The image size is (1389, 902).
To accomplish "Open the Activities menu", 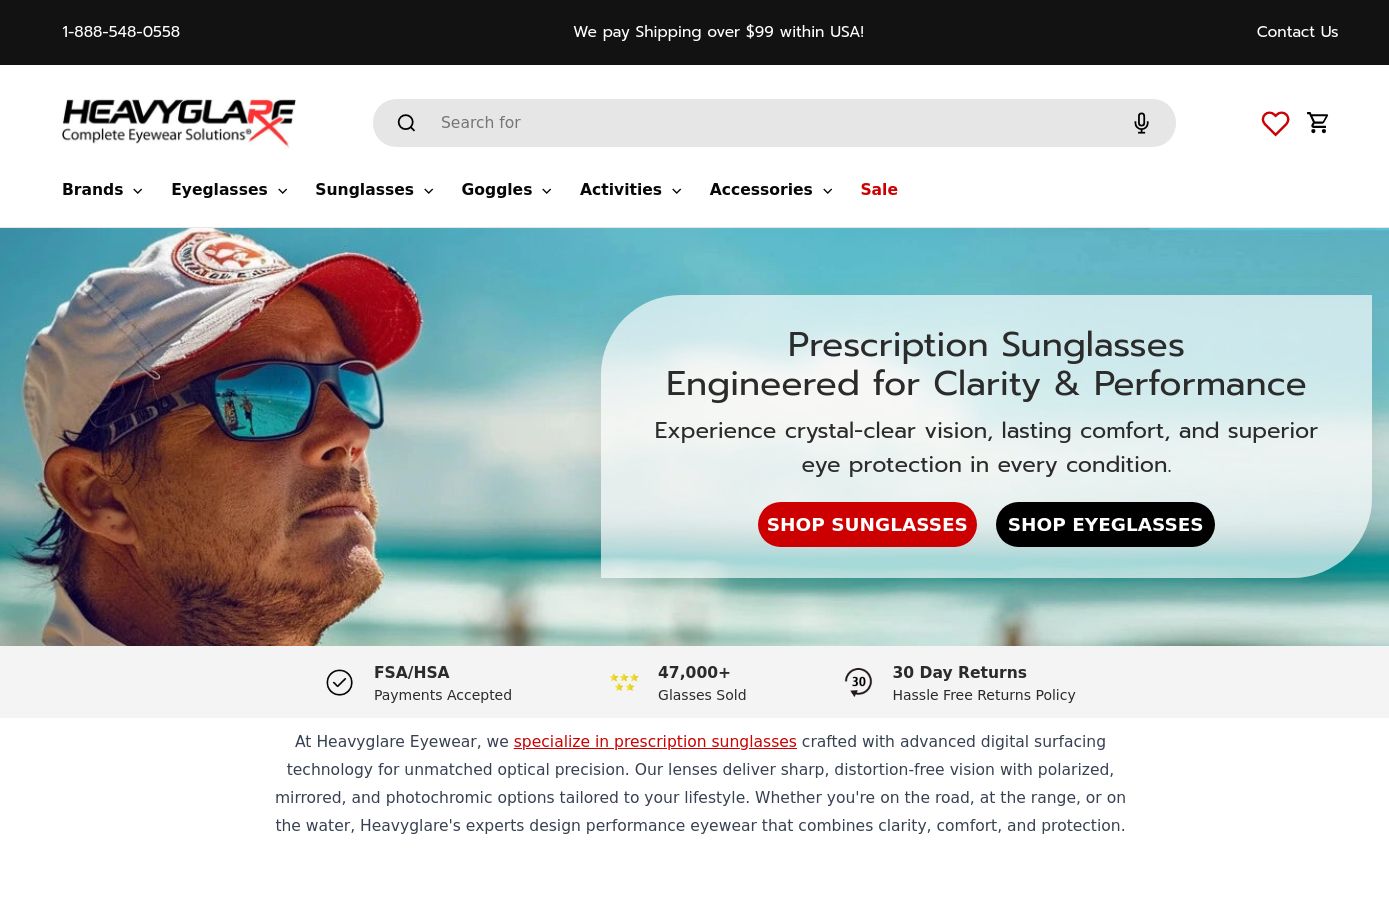I will [x=630, y=190].
